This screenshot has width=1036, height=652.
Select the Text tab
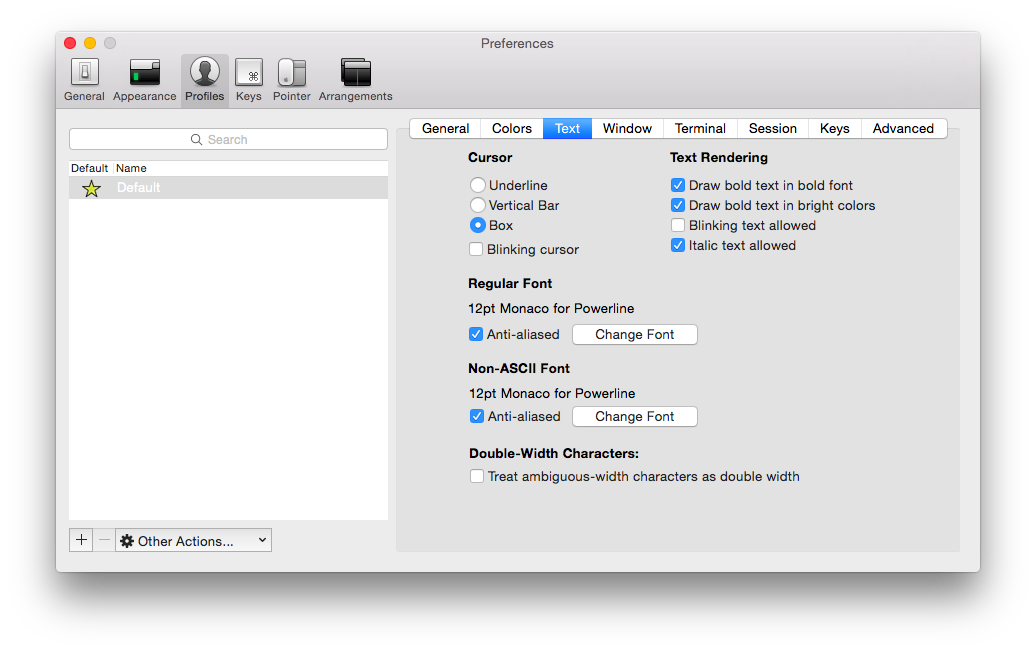tap(568, 128)
